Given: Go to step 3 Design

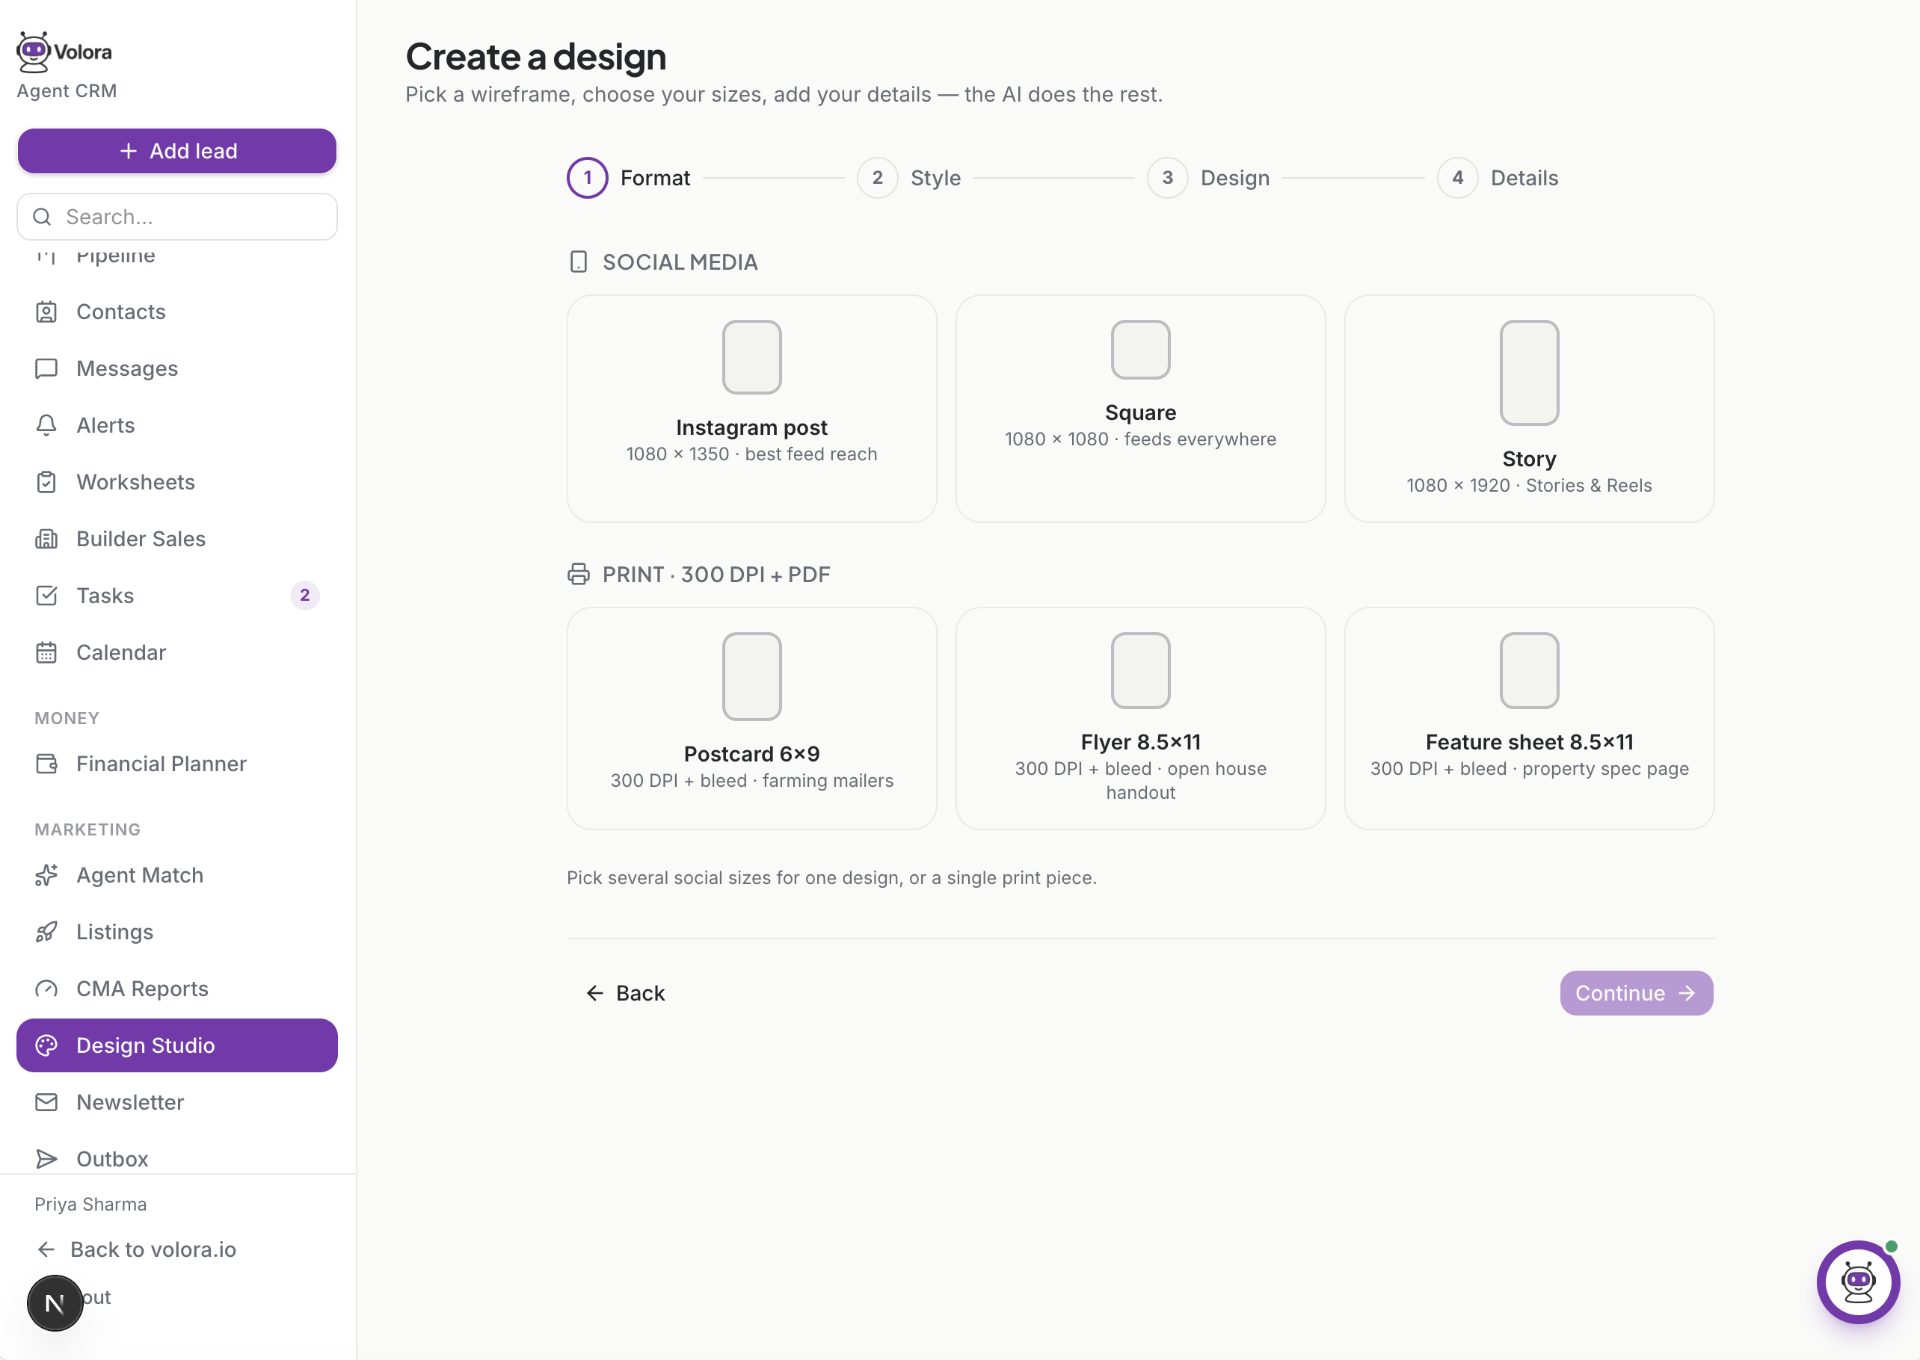Looking at the screenshot, I should point(1209,178).
